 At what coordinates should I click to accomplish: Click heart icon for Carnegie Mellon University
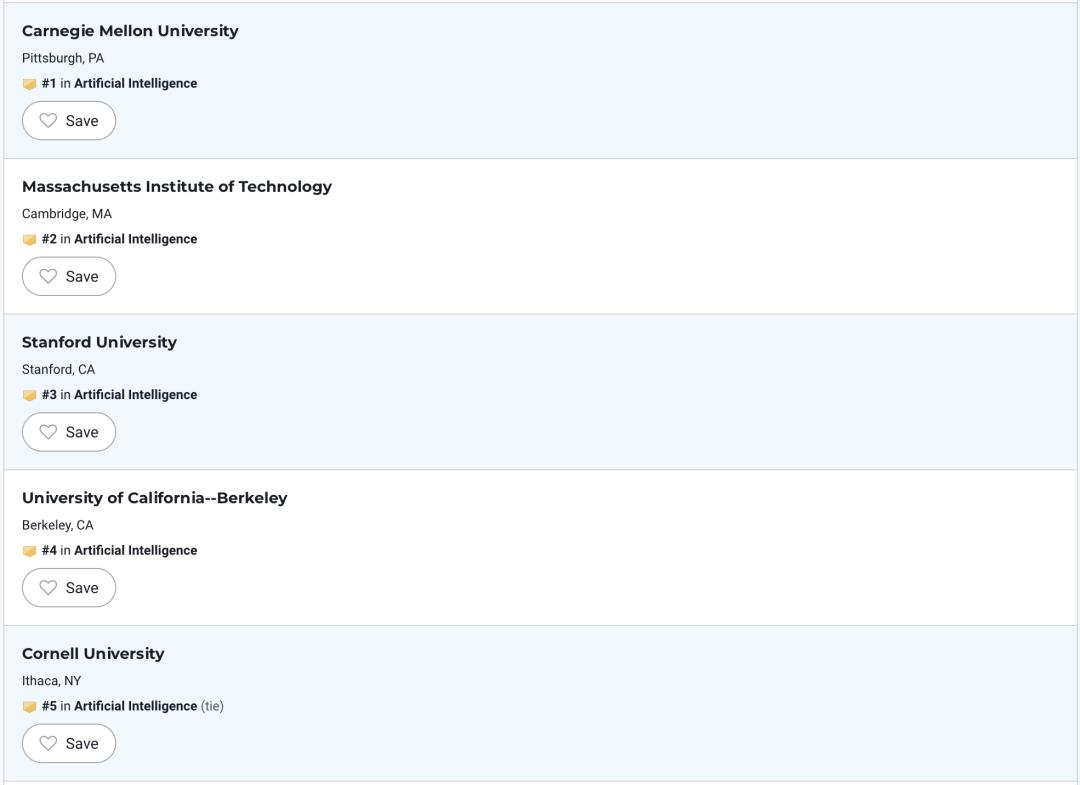tap(48, 121)
